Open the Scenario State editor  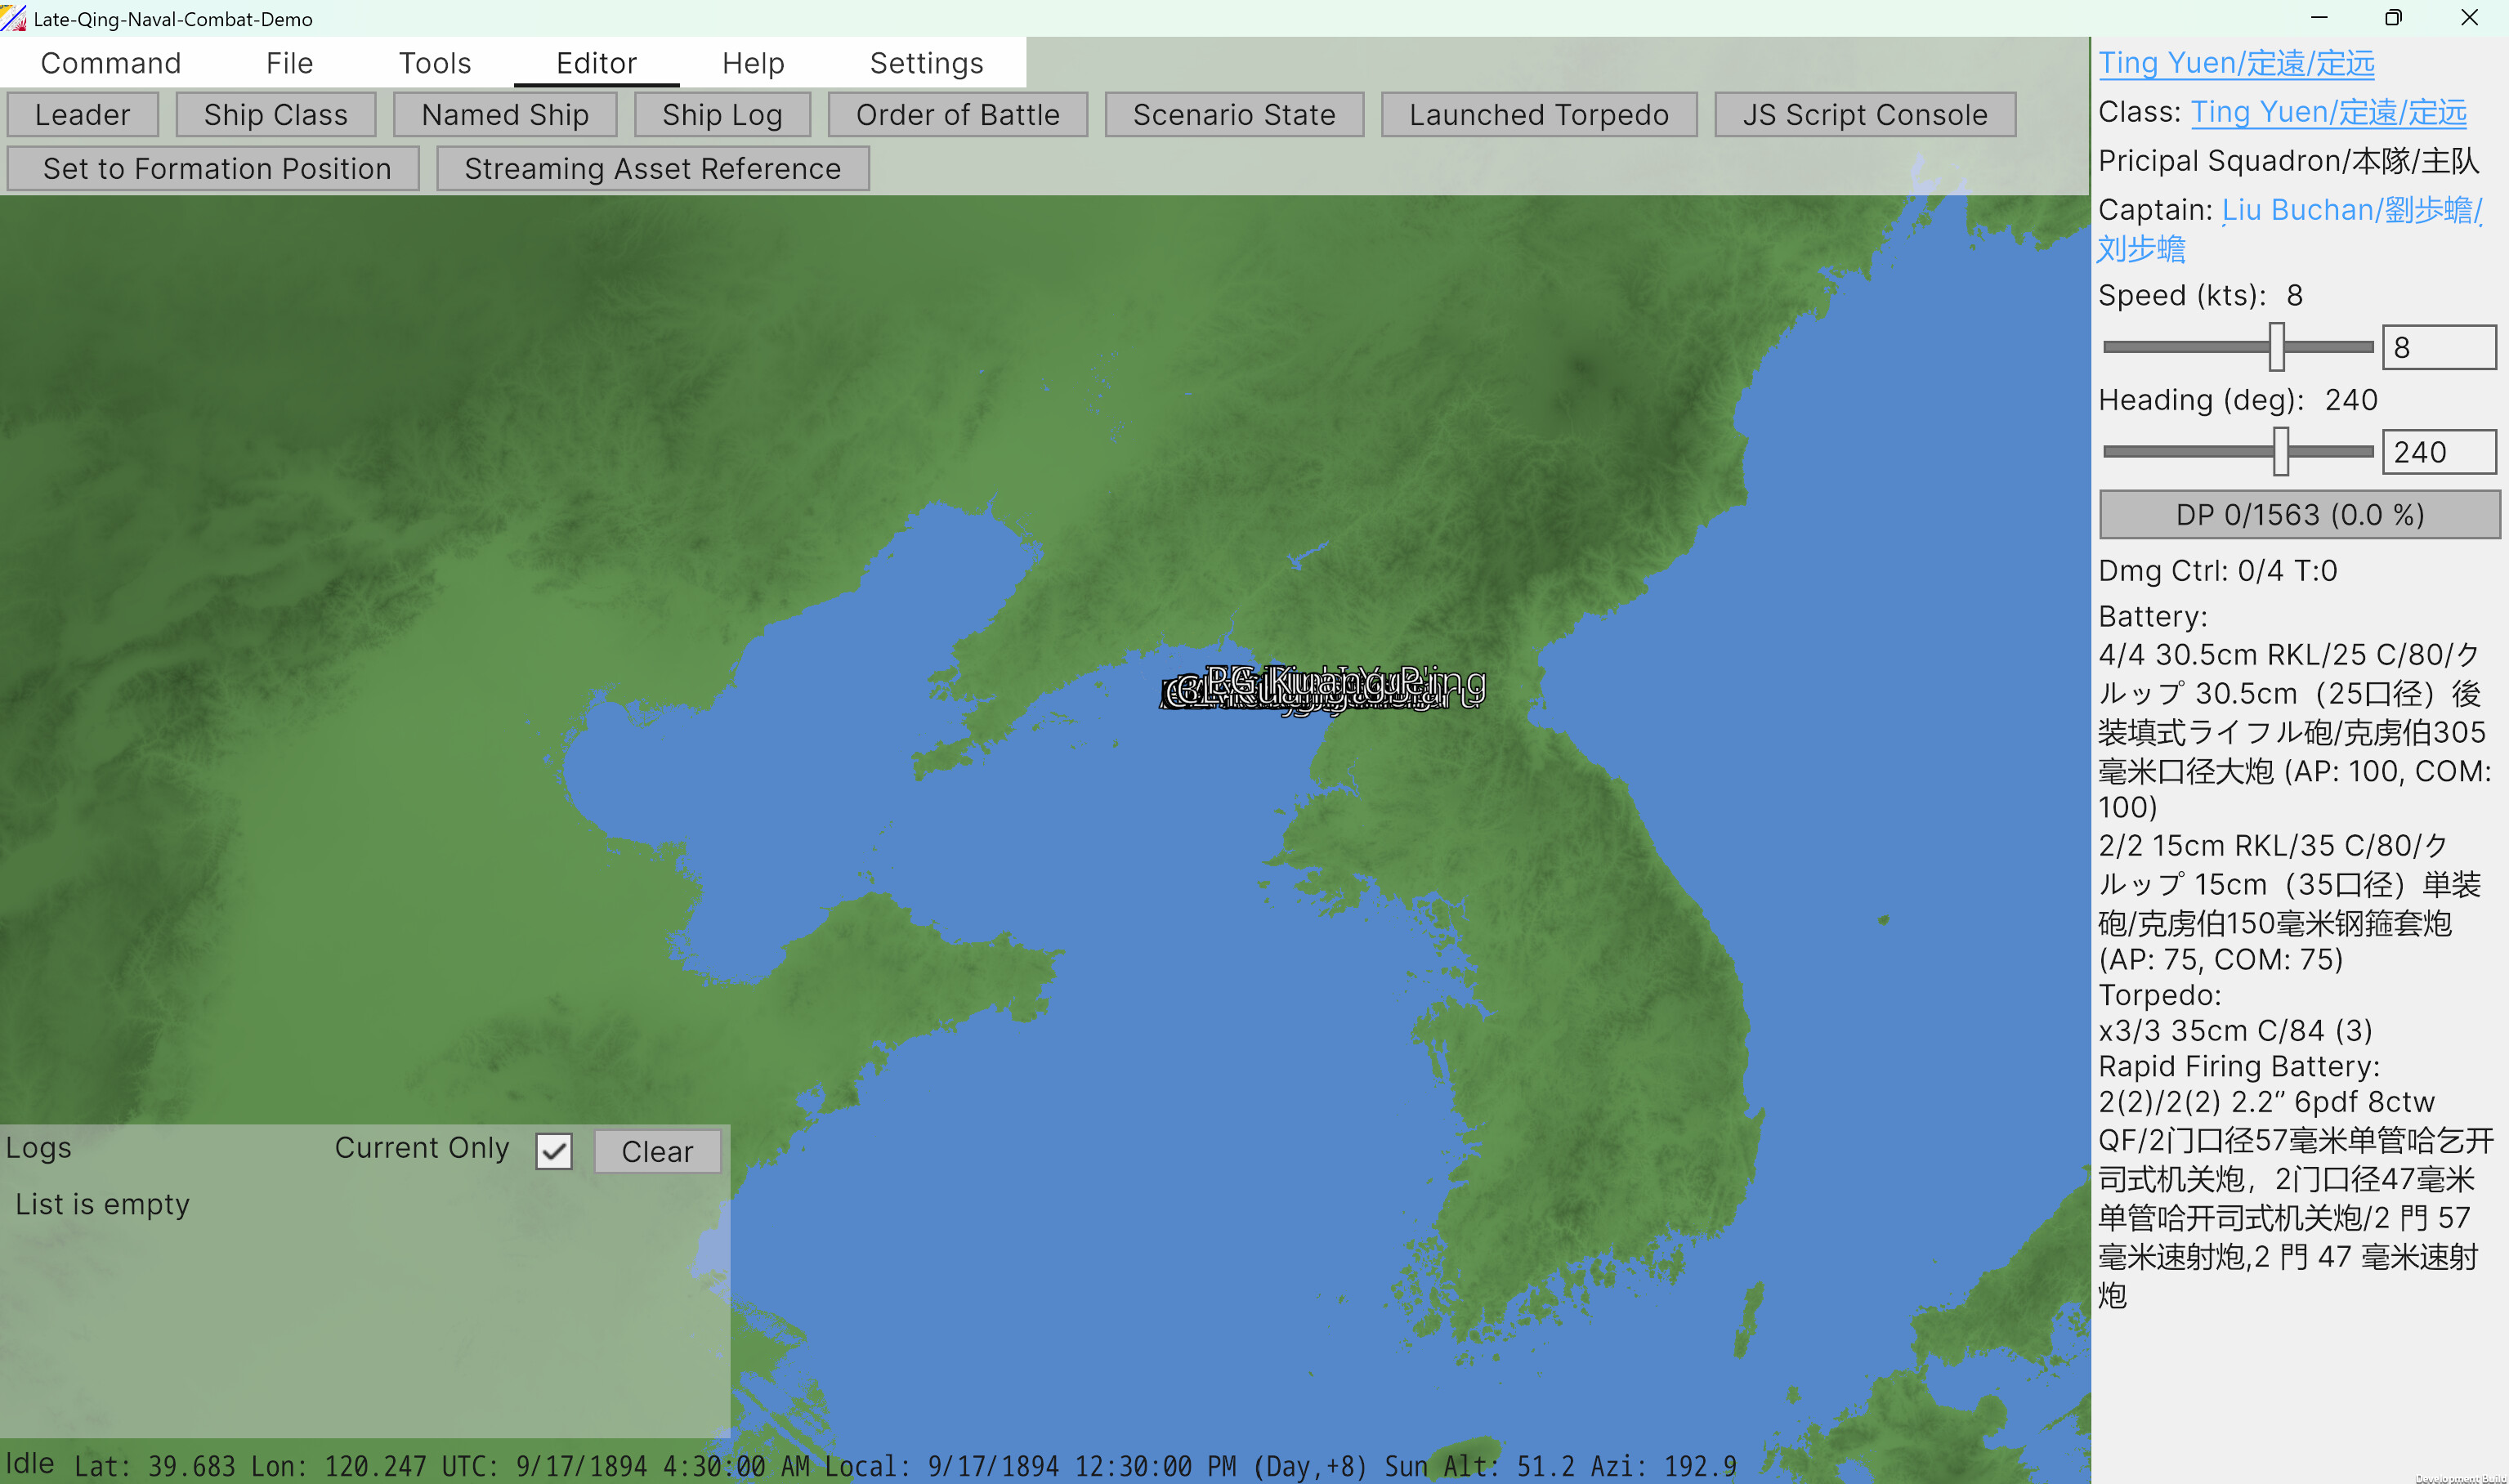tap(1233, 114)
